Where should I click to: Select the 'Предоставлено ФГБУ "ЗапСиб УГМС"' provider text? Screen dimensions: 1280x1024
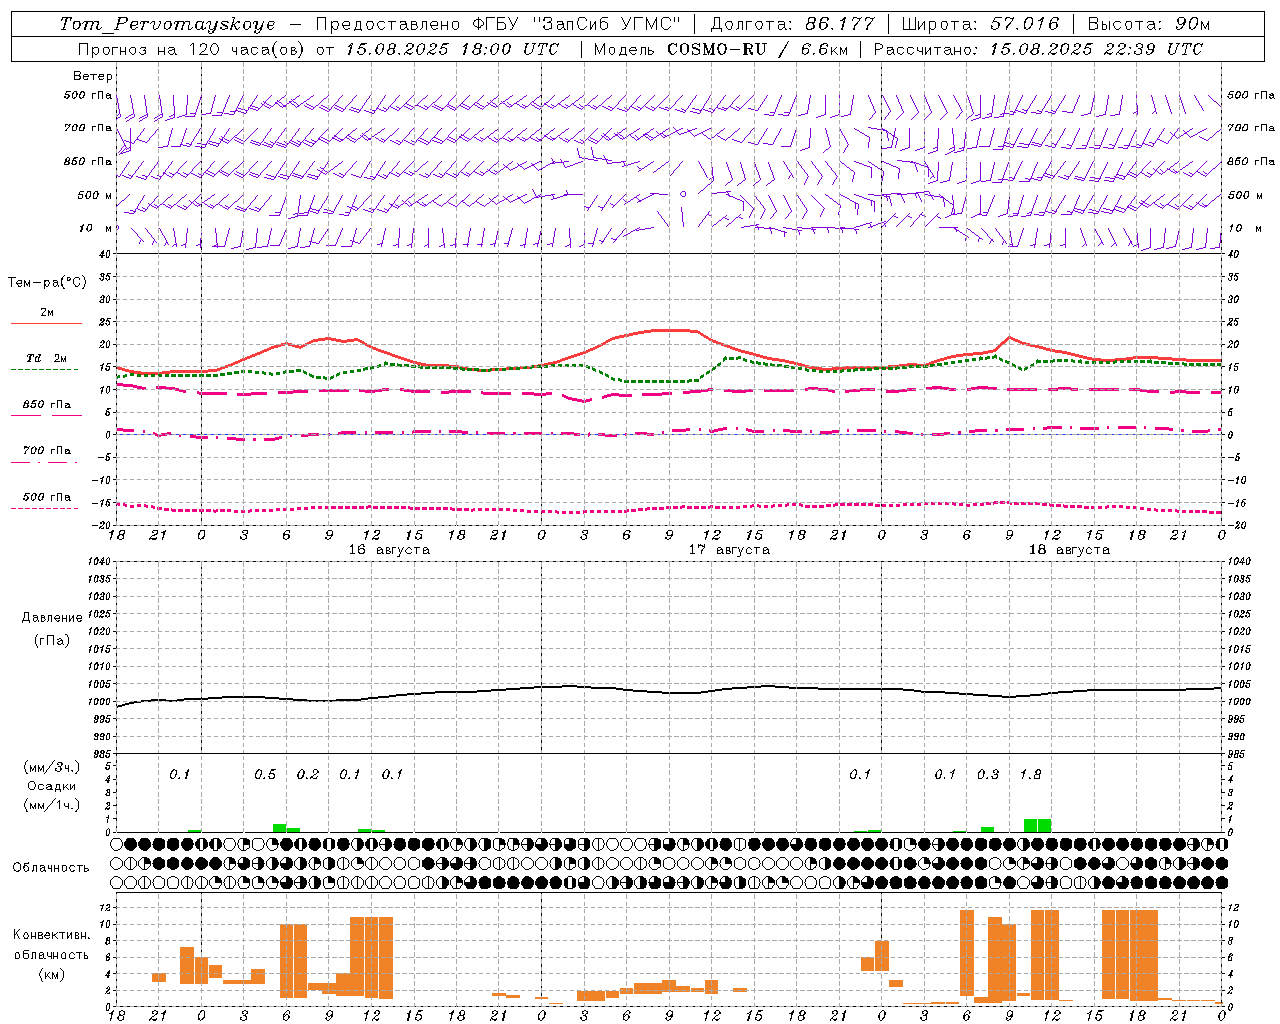pyautogui.click(x=498, y=24)
